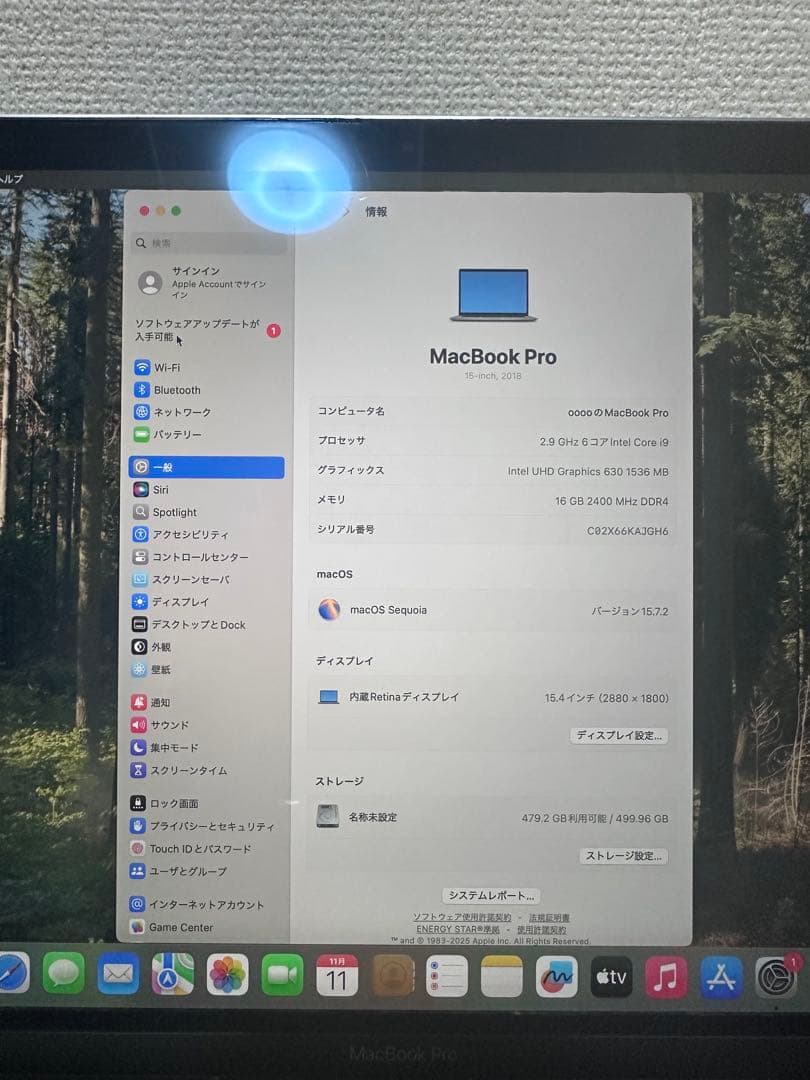Screen dimensions: 810x1080
Task: Open Wi-Fi settings in sidebar
Action: [x=157, y=367]
